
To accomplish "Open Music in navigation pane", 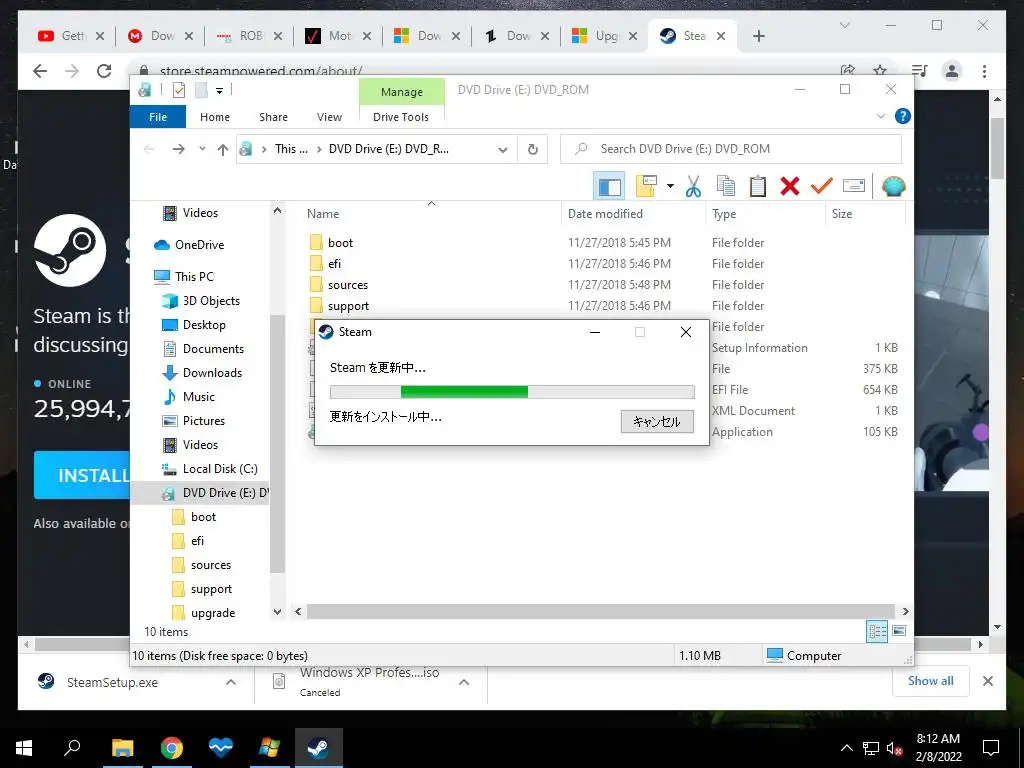I will [x=199, y=397].
